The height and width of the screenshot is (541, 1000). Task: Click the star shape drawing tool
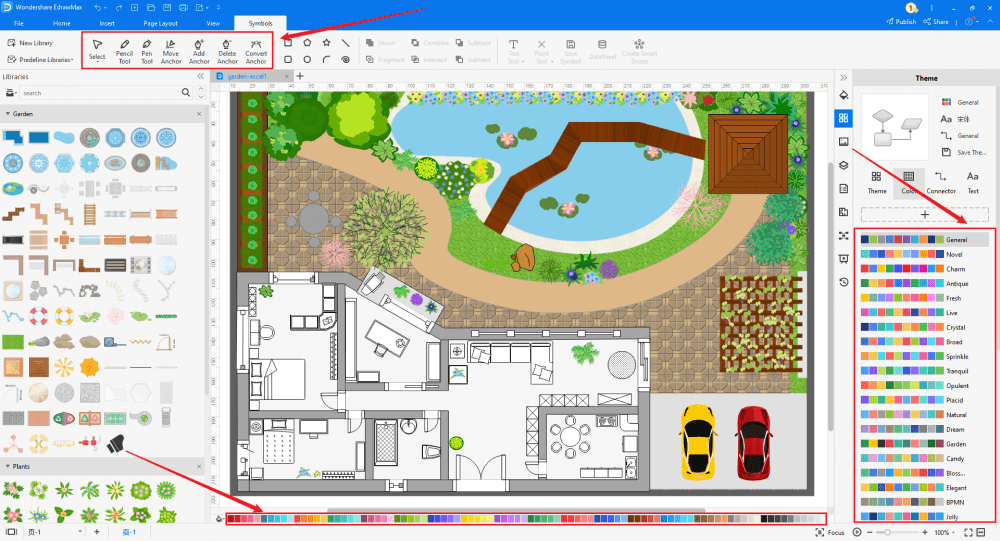click(x=327, y=43)
